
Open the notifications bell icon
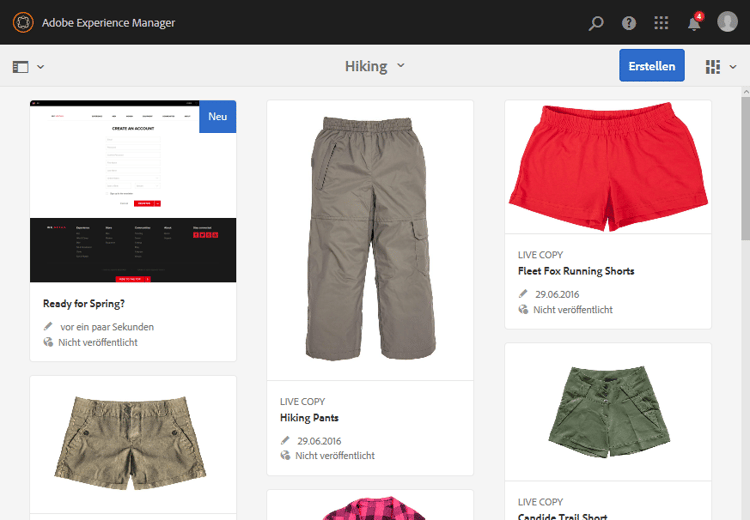695,22
